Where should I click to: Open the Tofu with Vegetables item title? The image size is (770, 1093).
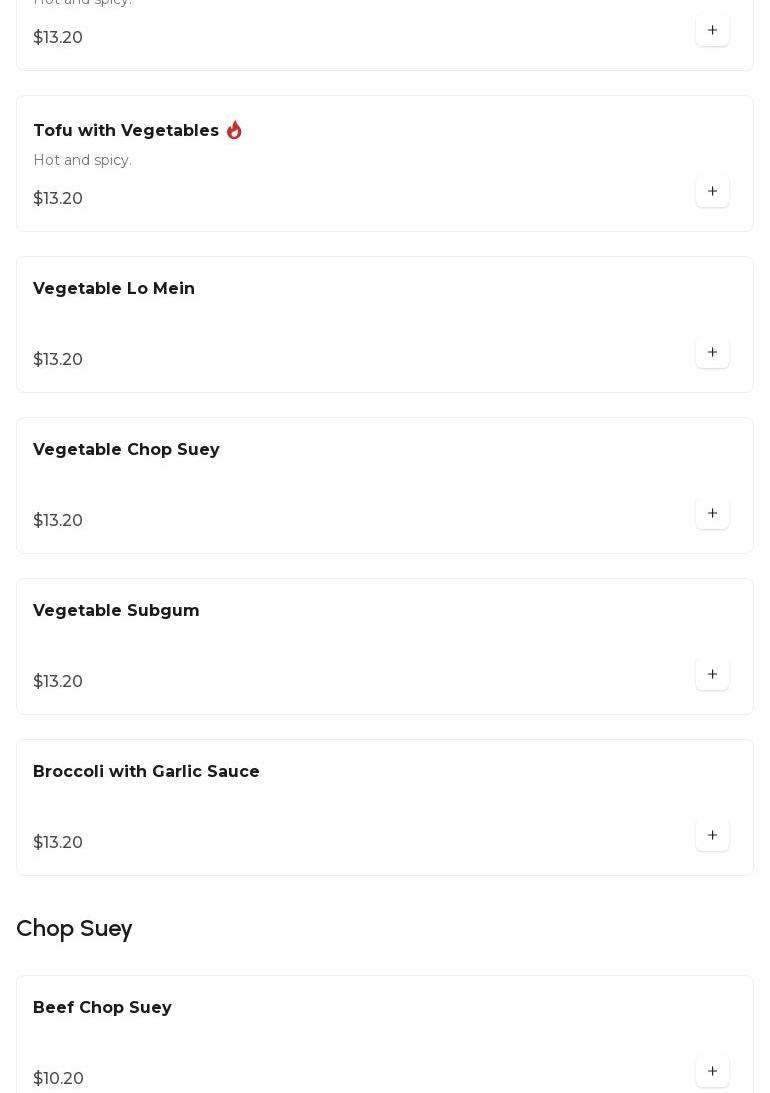click(x=126, y=131)
